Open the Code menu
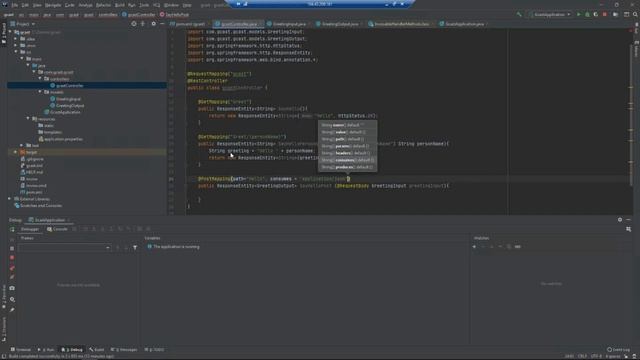The height and width of the screenshot is (360, 640). [70, 5]
